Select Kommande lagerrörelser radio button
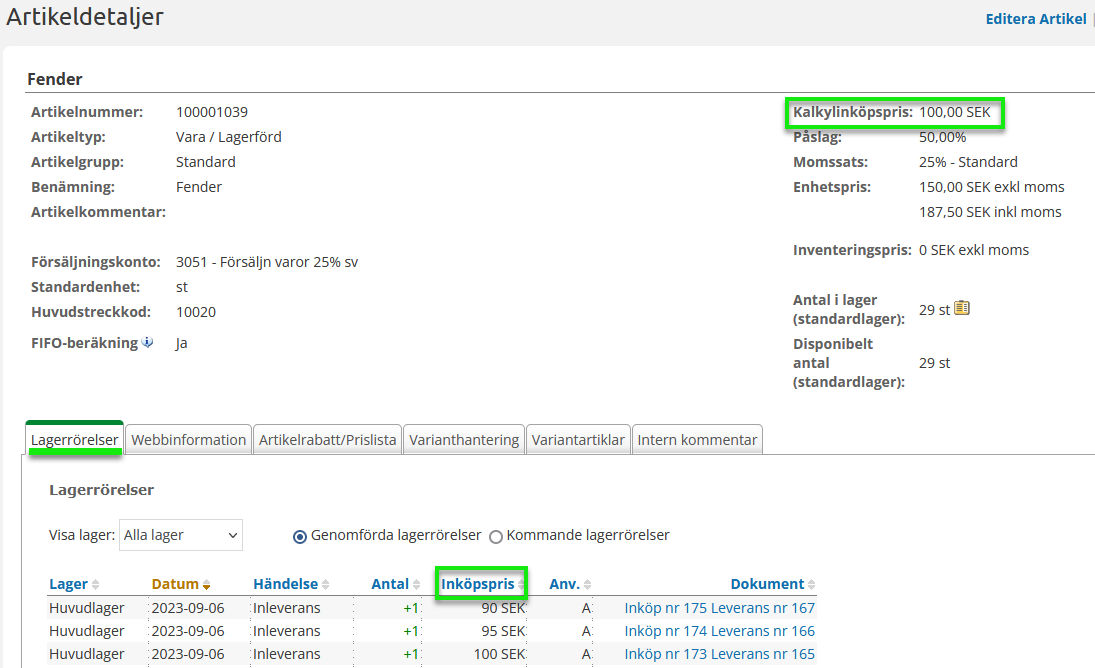1095x668 pixels. click(496, 536)
